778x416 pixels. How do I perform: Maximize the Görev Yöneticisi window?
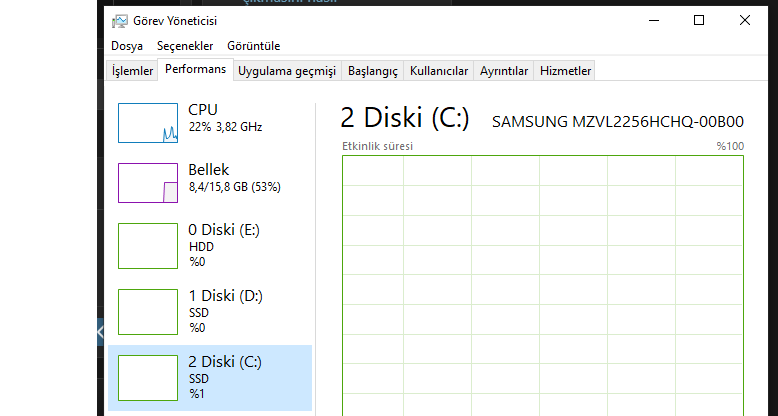699,20
